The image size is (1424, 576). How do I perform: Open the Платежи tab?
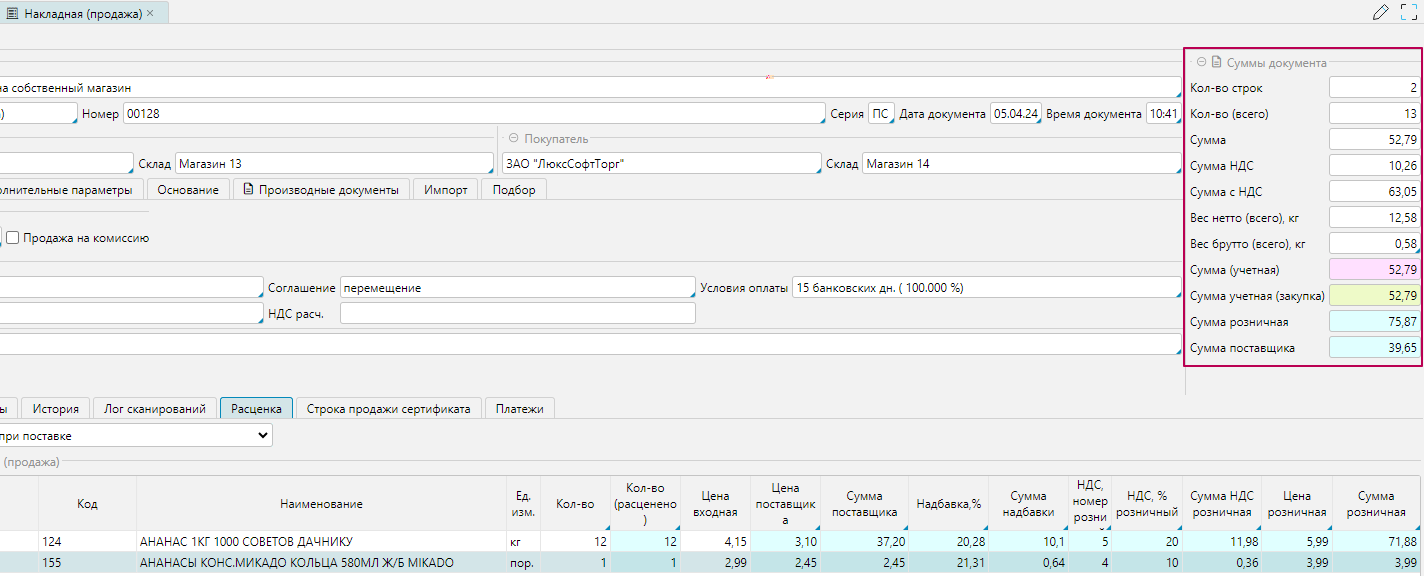pyautogui.click(x=519, y=408)
